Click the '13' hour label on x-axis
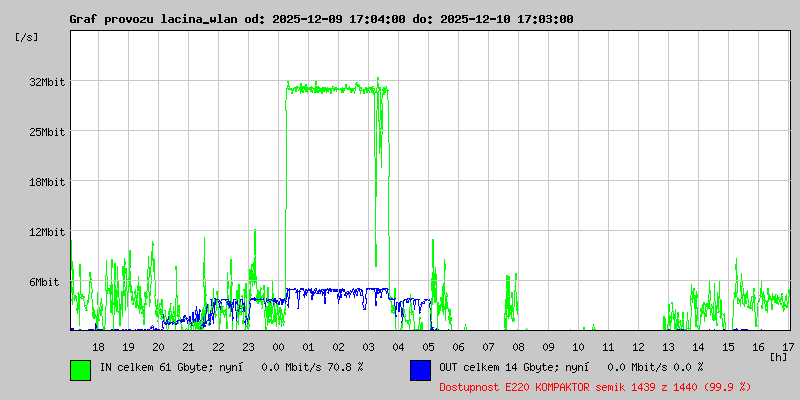Screen dimensions: 800x400 click(668, 347)
